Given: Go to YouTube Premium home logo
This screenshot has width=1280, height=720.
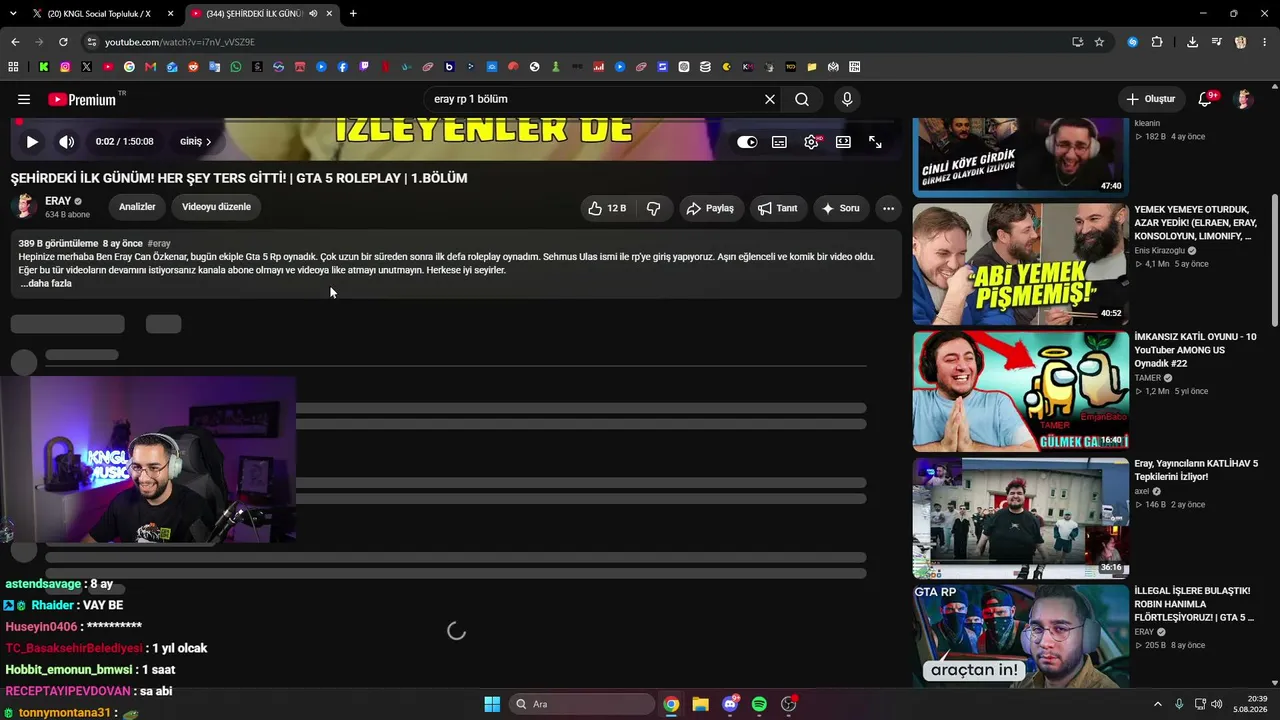Looking at the screenshot, I should coord(83,99).
